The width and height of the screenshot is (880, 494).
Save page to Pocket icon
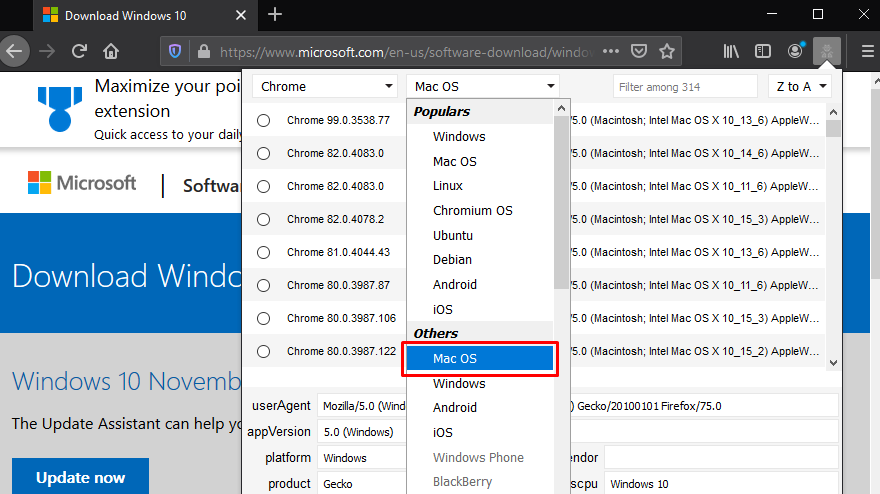639,52
